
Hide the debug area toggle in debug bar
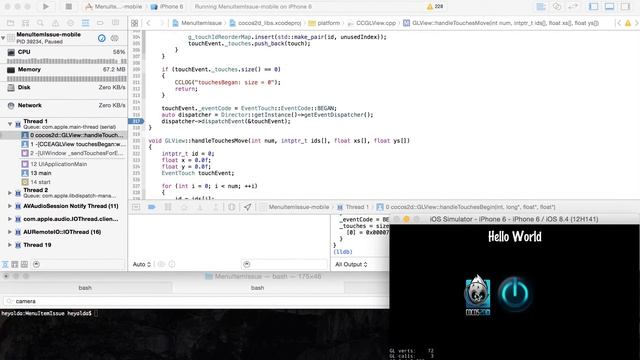pos(136,207)
